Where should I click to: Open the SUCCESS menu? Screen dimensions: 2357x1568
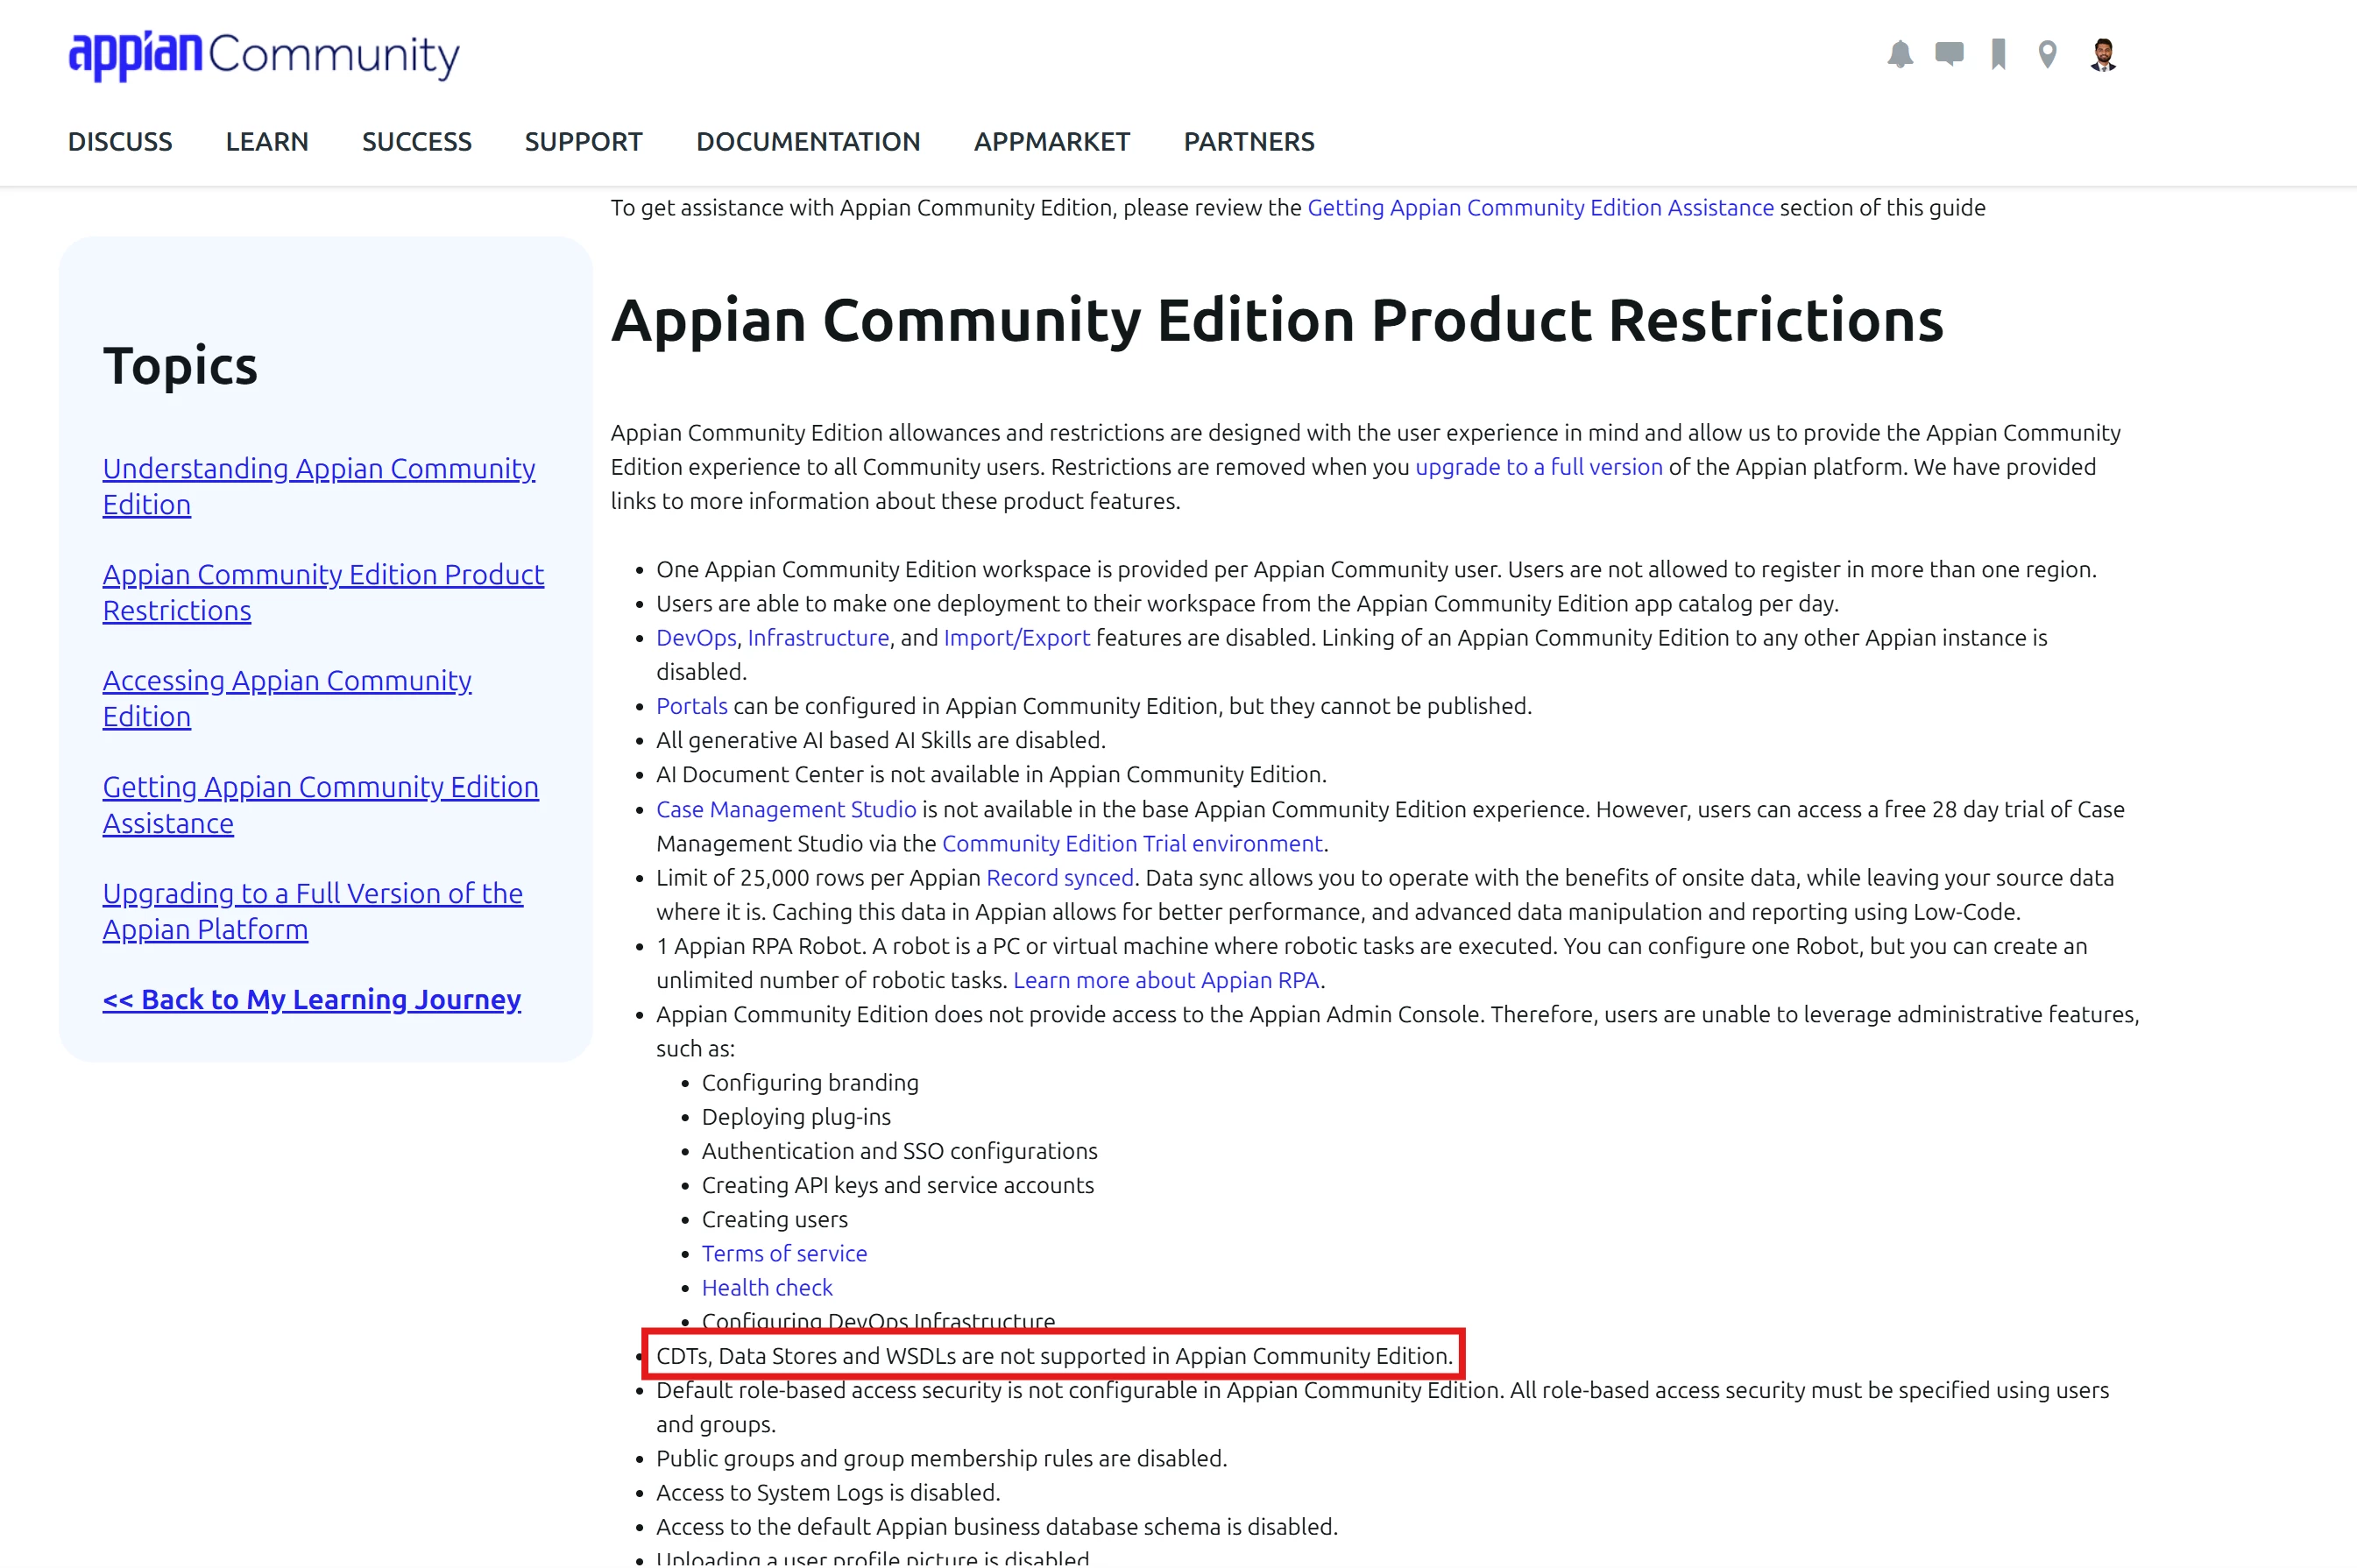coord(417,142)
